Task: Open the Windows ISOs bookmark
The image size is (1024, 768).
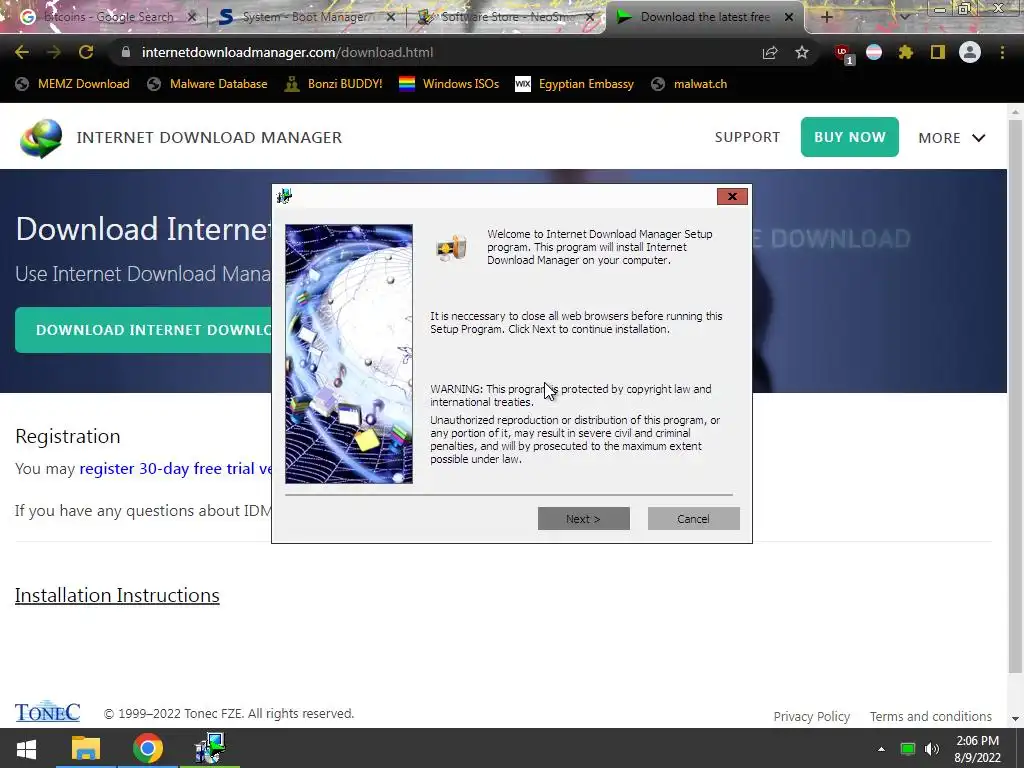Action: 449,84
